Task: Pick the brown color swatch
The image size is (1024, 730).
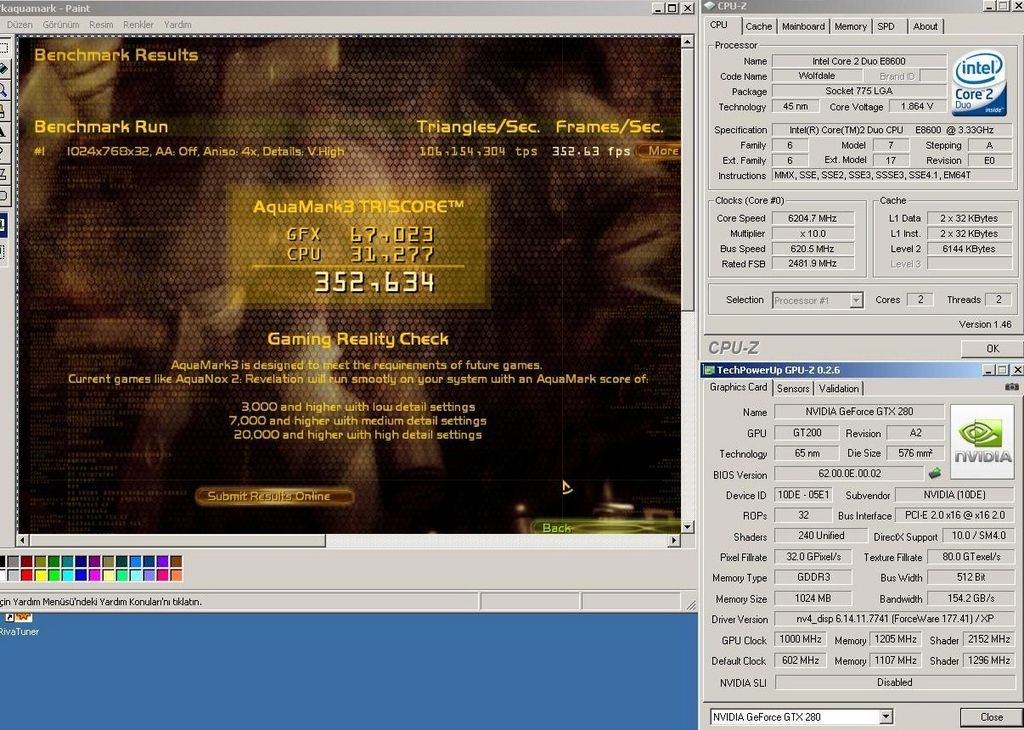Action: point(176,562)
